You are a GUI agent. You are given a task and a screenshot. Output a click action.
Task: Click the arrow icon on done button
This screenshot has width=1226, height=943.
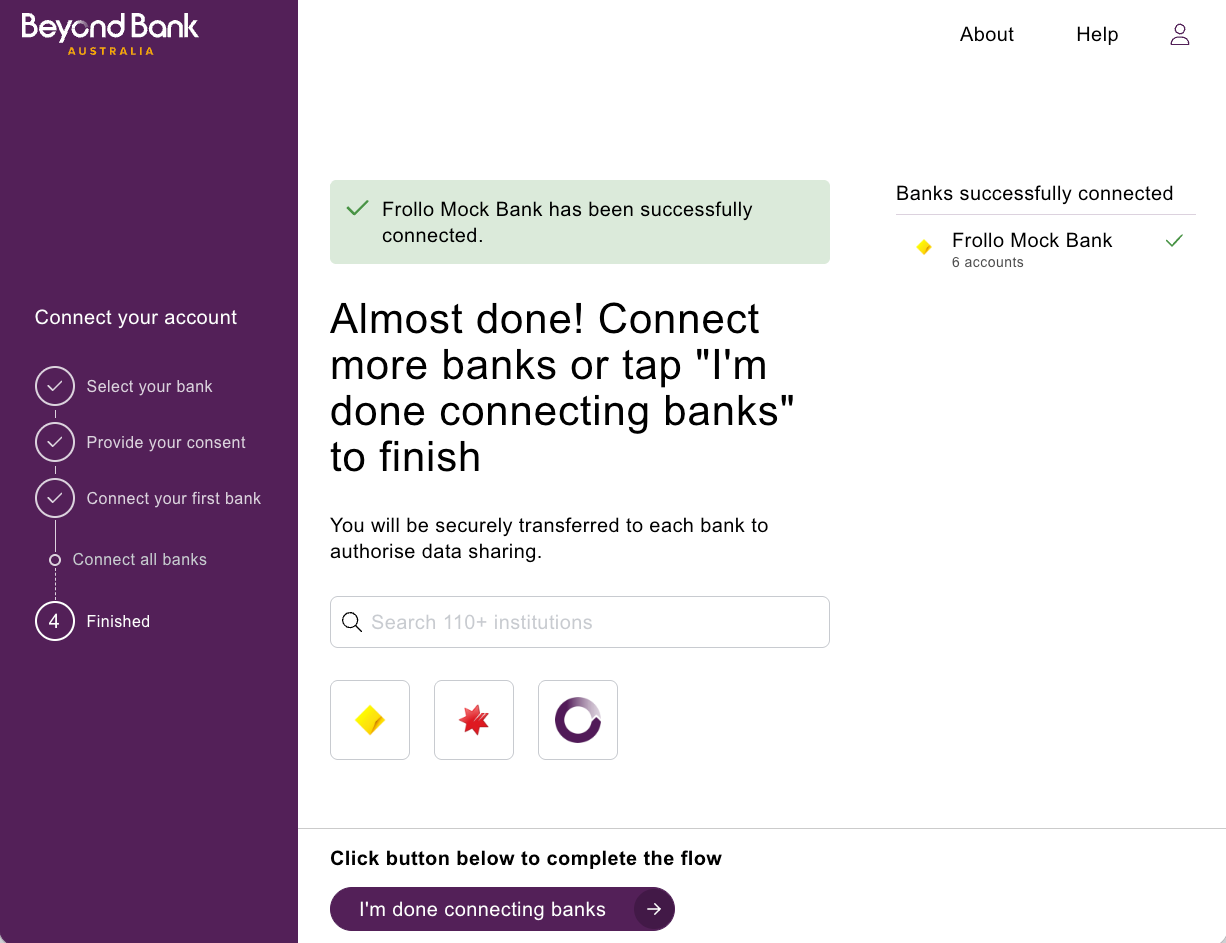(x=653, y=909)
